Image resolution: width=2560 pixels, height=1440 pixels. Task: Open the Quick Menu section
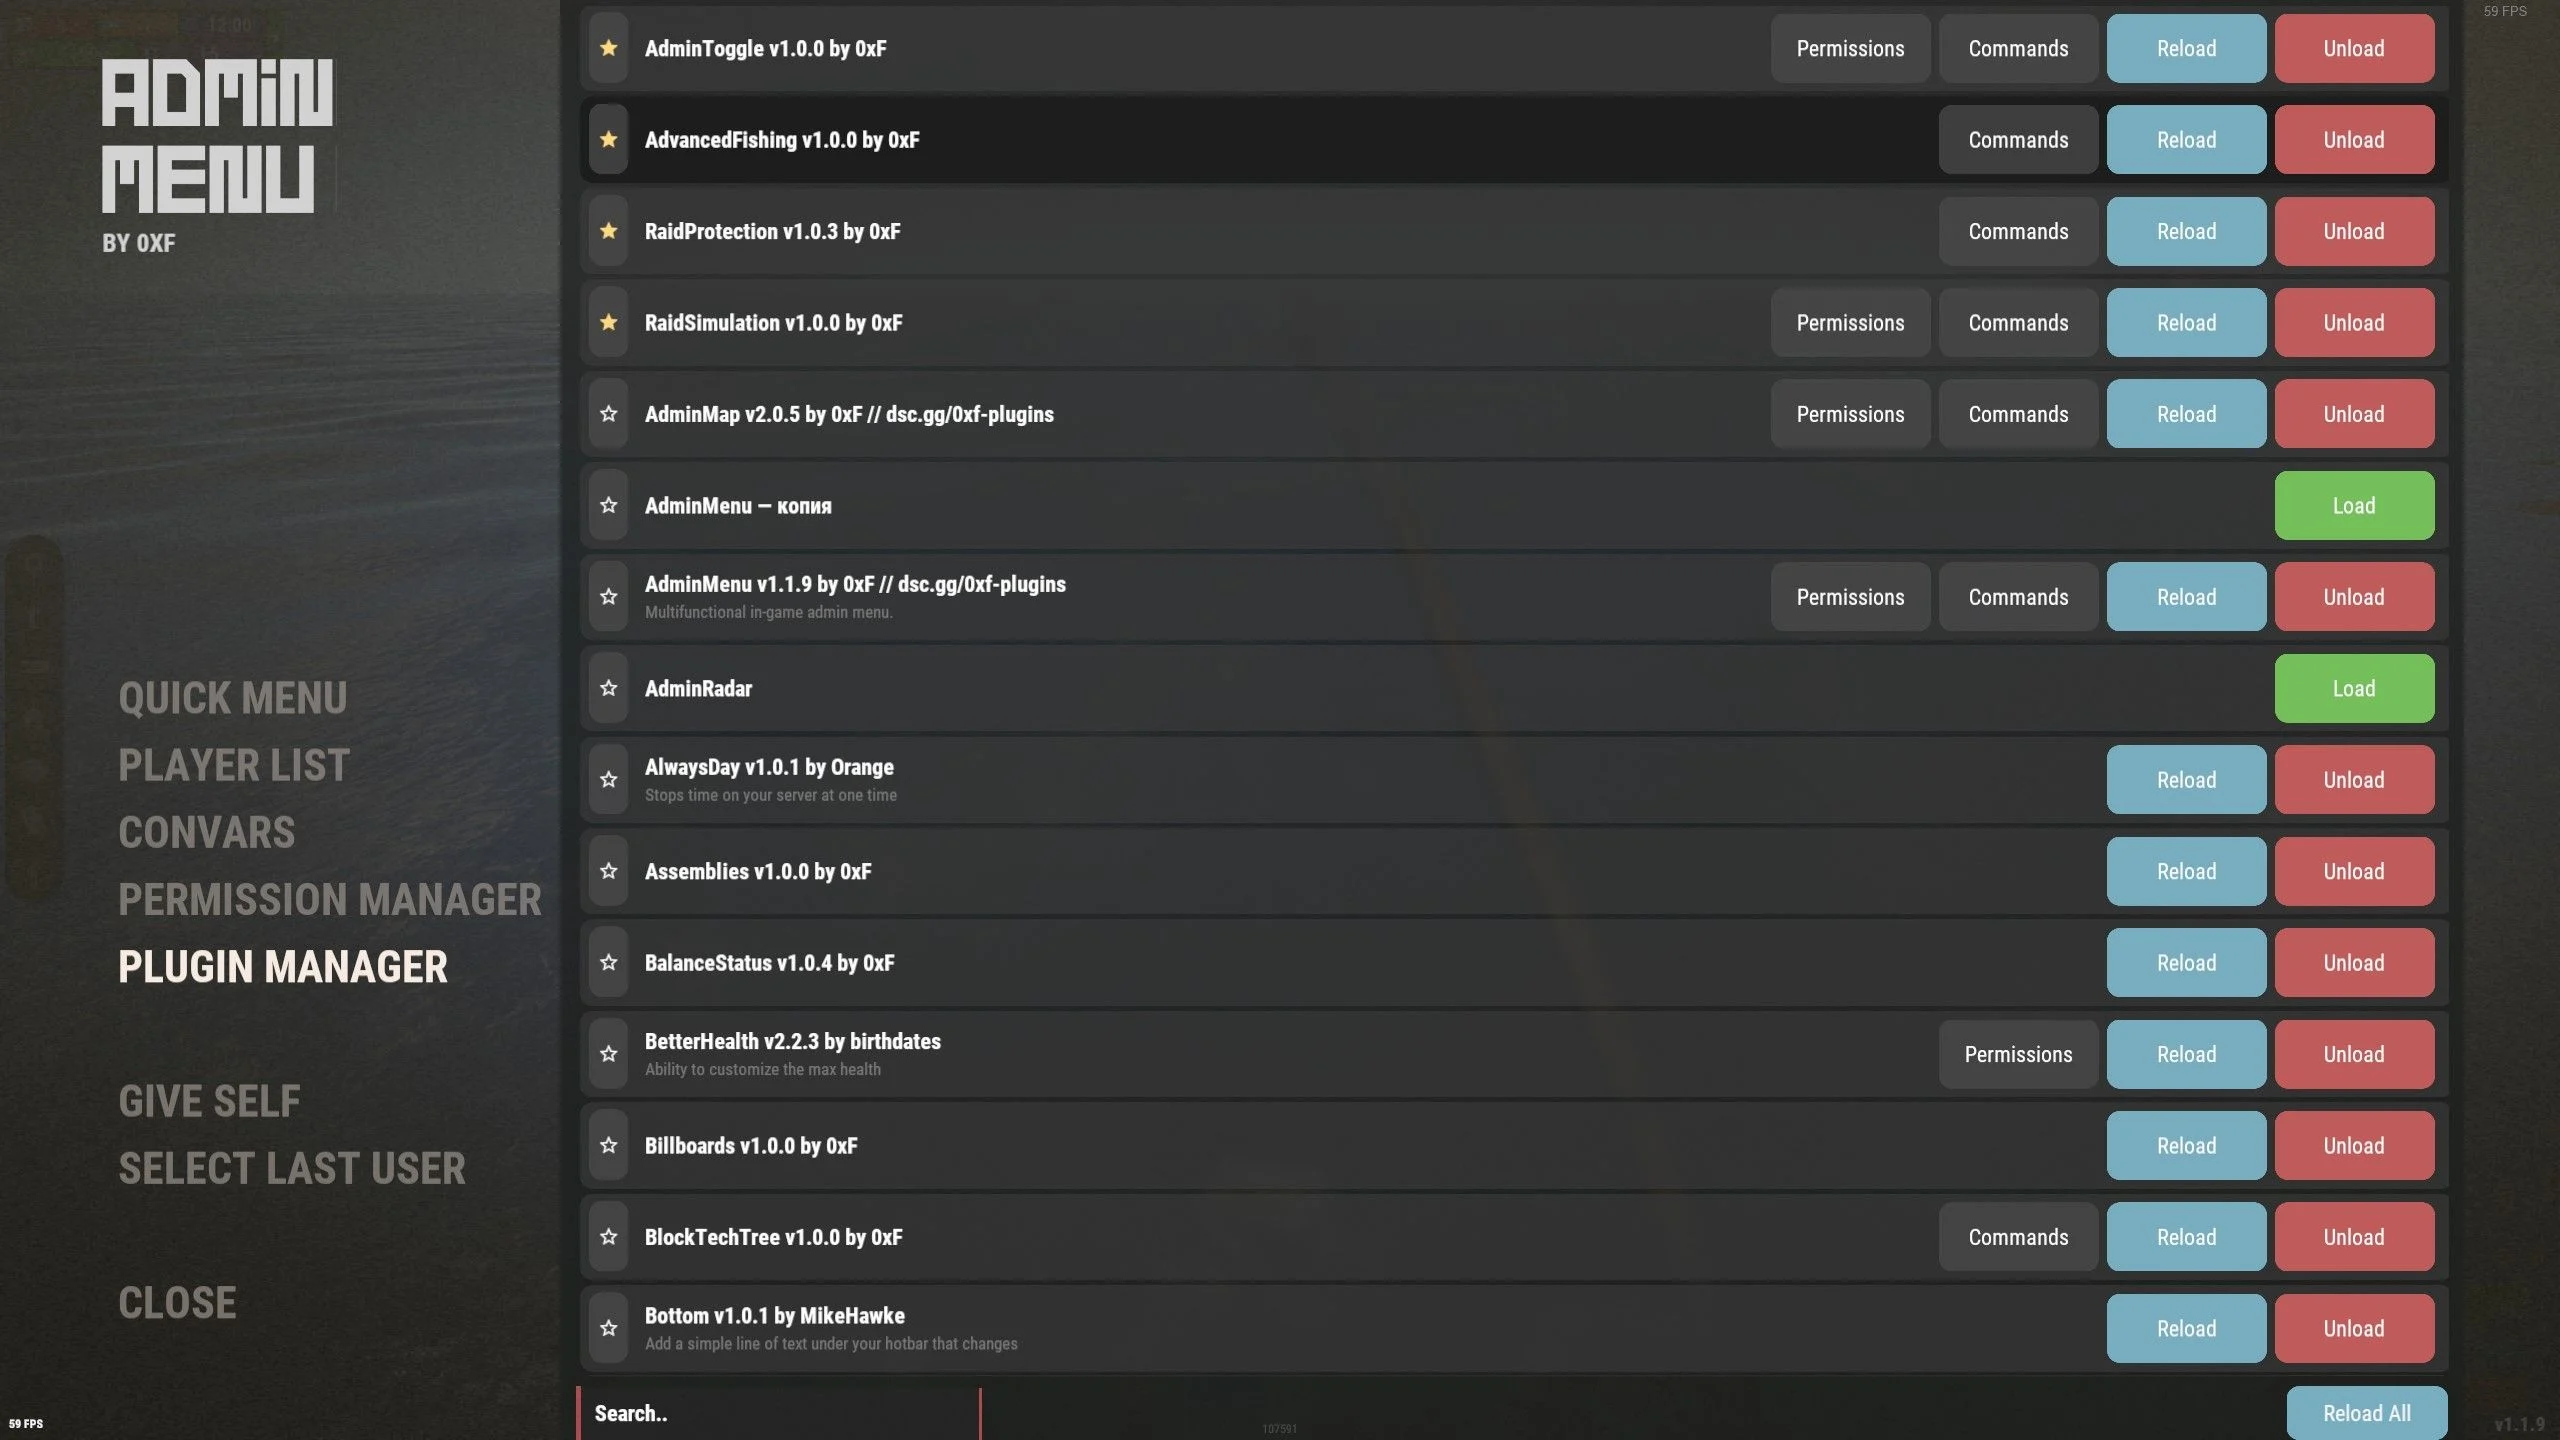click(x=233, y=698)
